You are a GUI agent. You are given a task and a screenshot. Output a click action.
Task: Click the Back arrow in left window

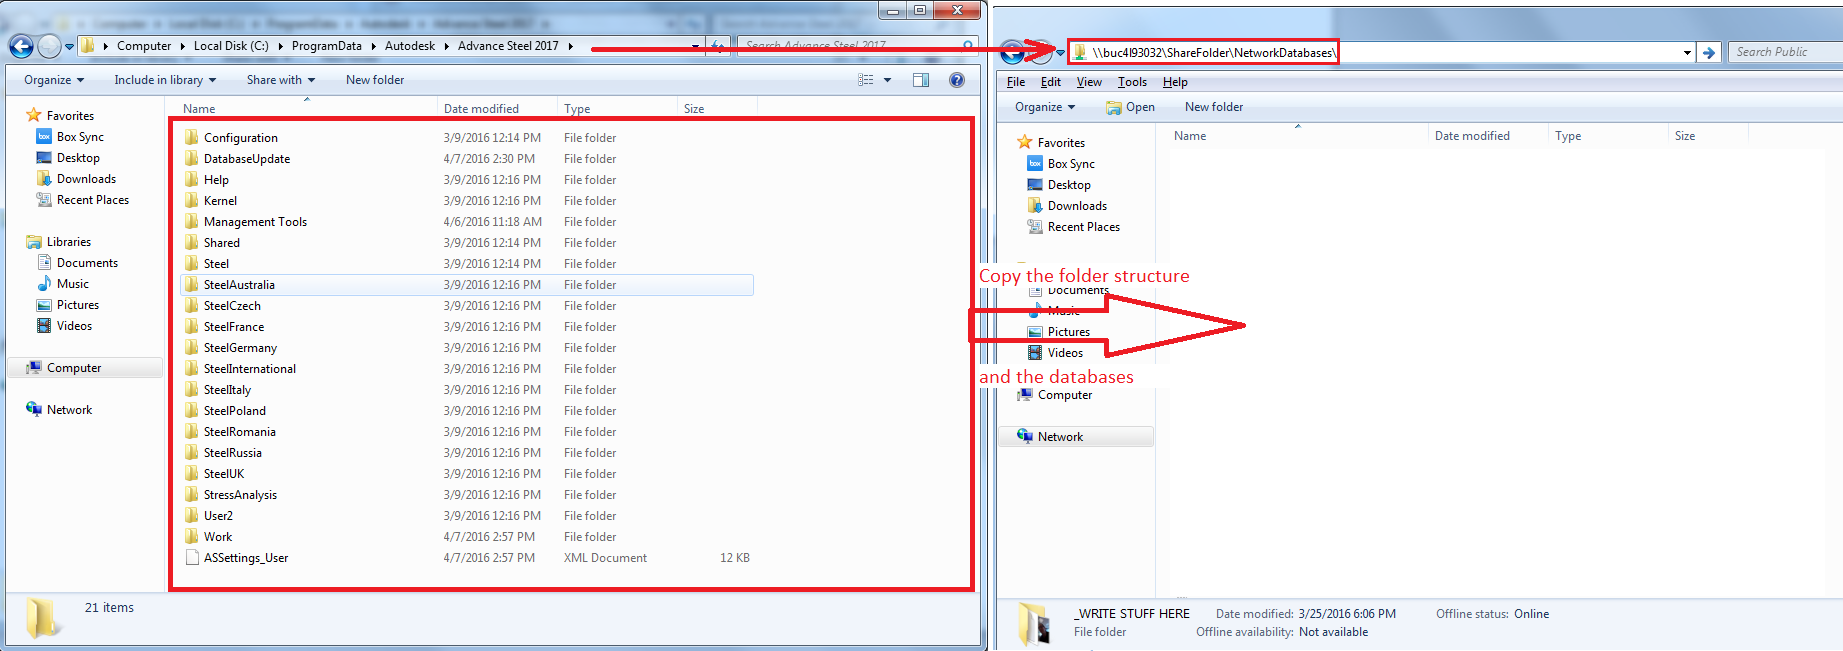coord(21,46)
